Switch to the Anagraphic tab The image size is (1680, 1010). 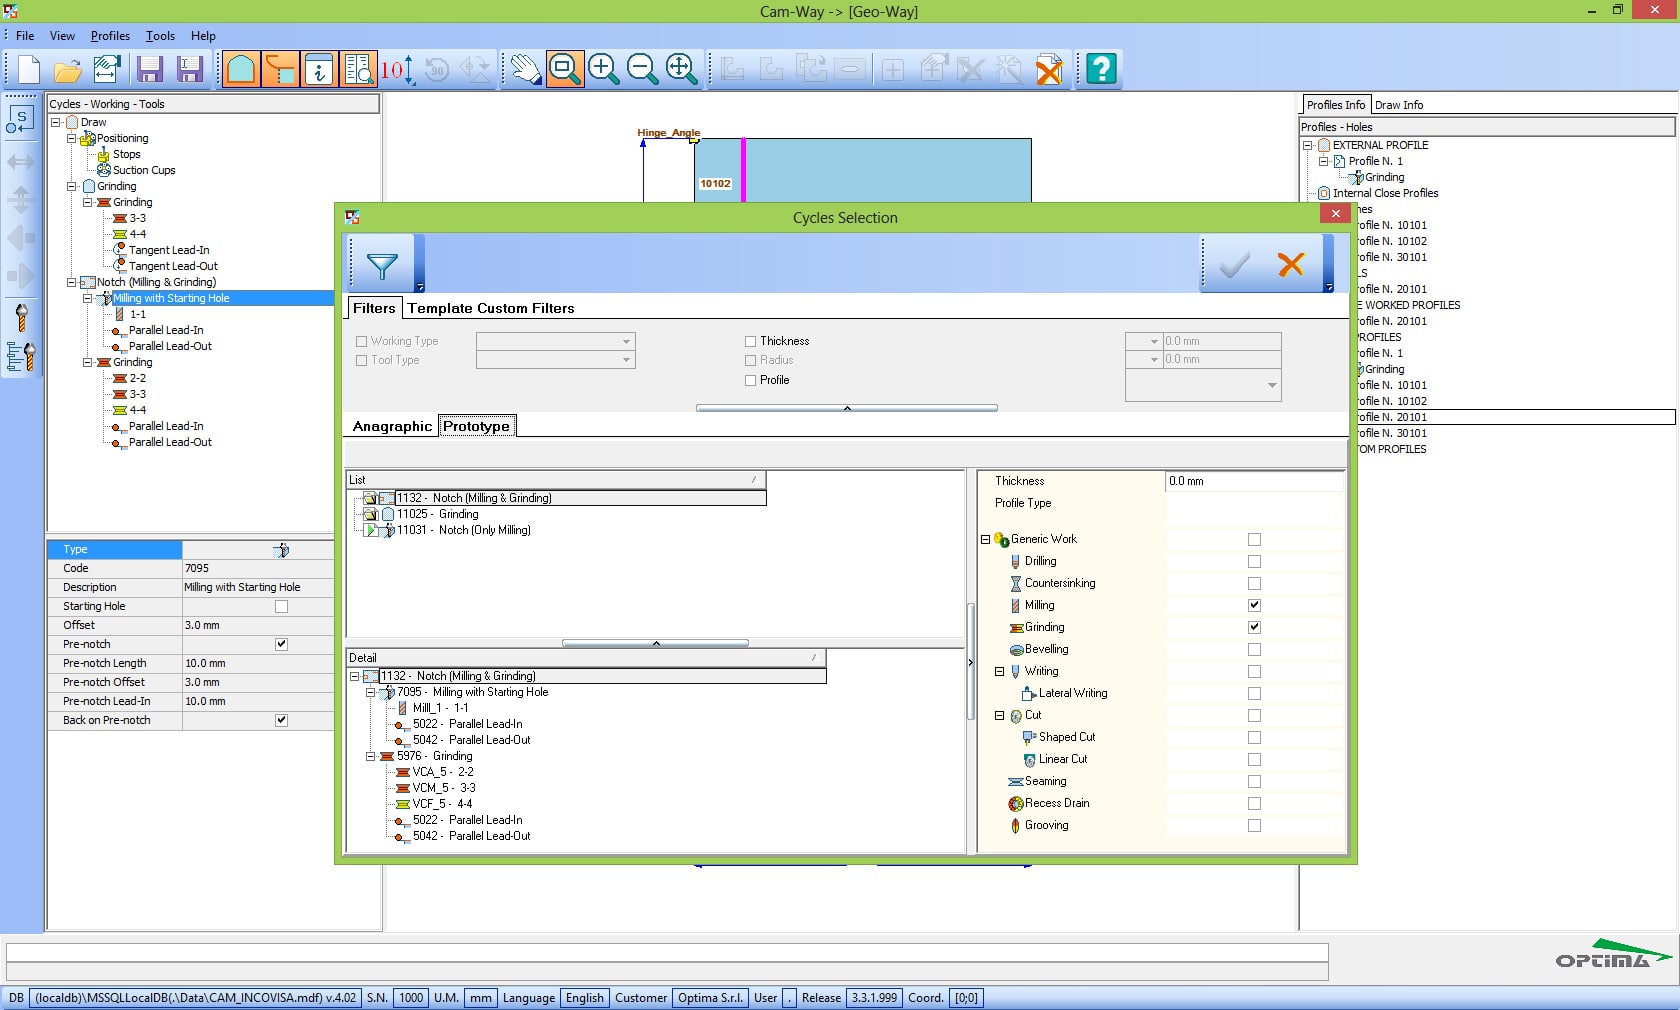click(392, 426)
